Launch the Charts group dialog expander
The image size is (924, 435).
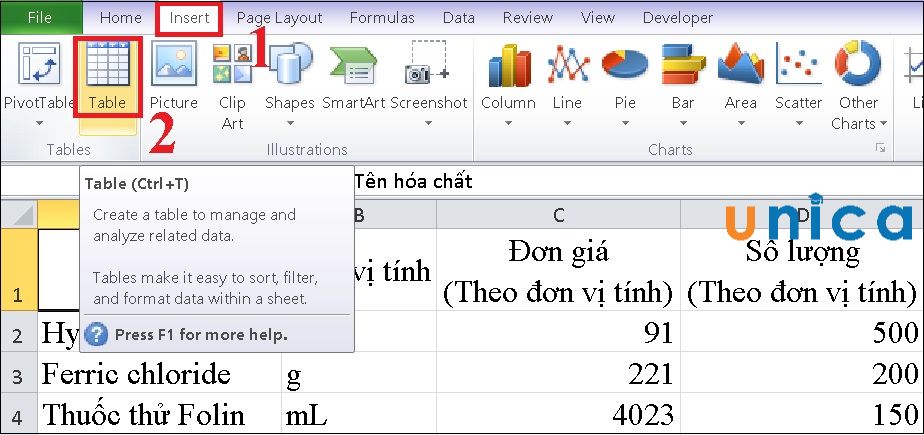(881, 148)
